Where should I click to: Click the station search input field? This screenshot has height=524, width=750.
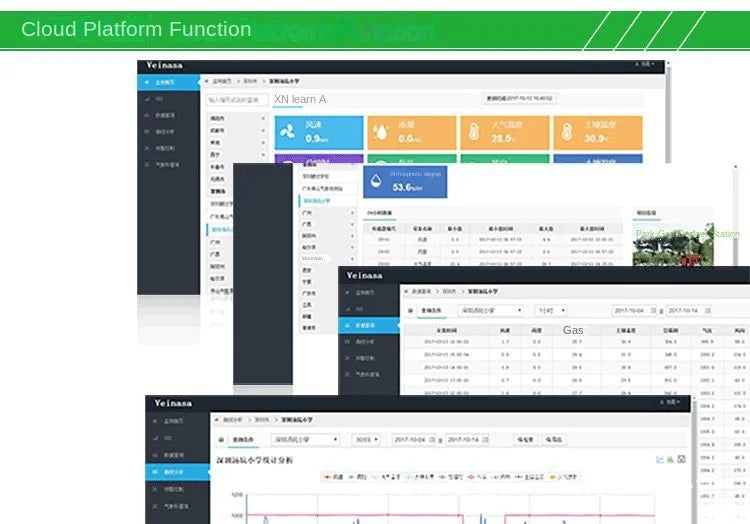pos(237,100)
